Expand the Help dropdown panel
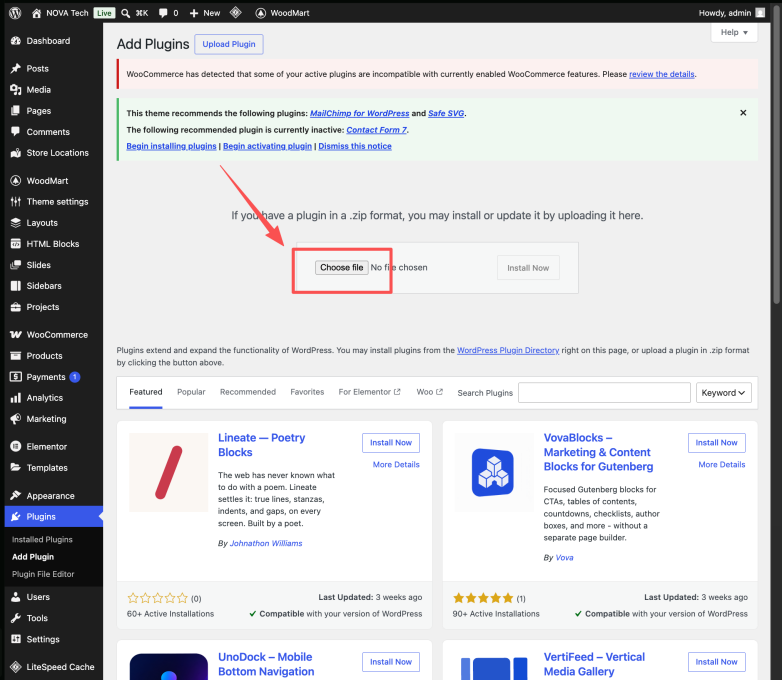 point(734,32)
